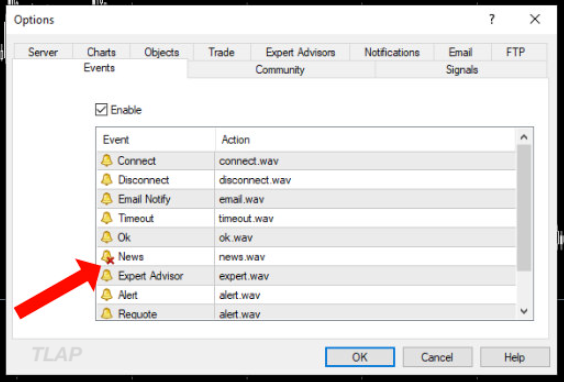Select the news.wav action cell
This screenshot has width=564, height=382.
coord(365,257)
